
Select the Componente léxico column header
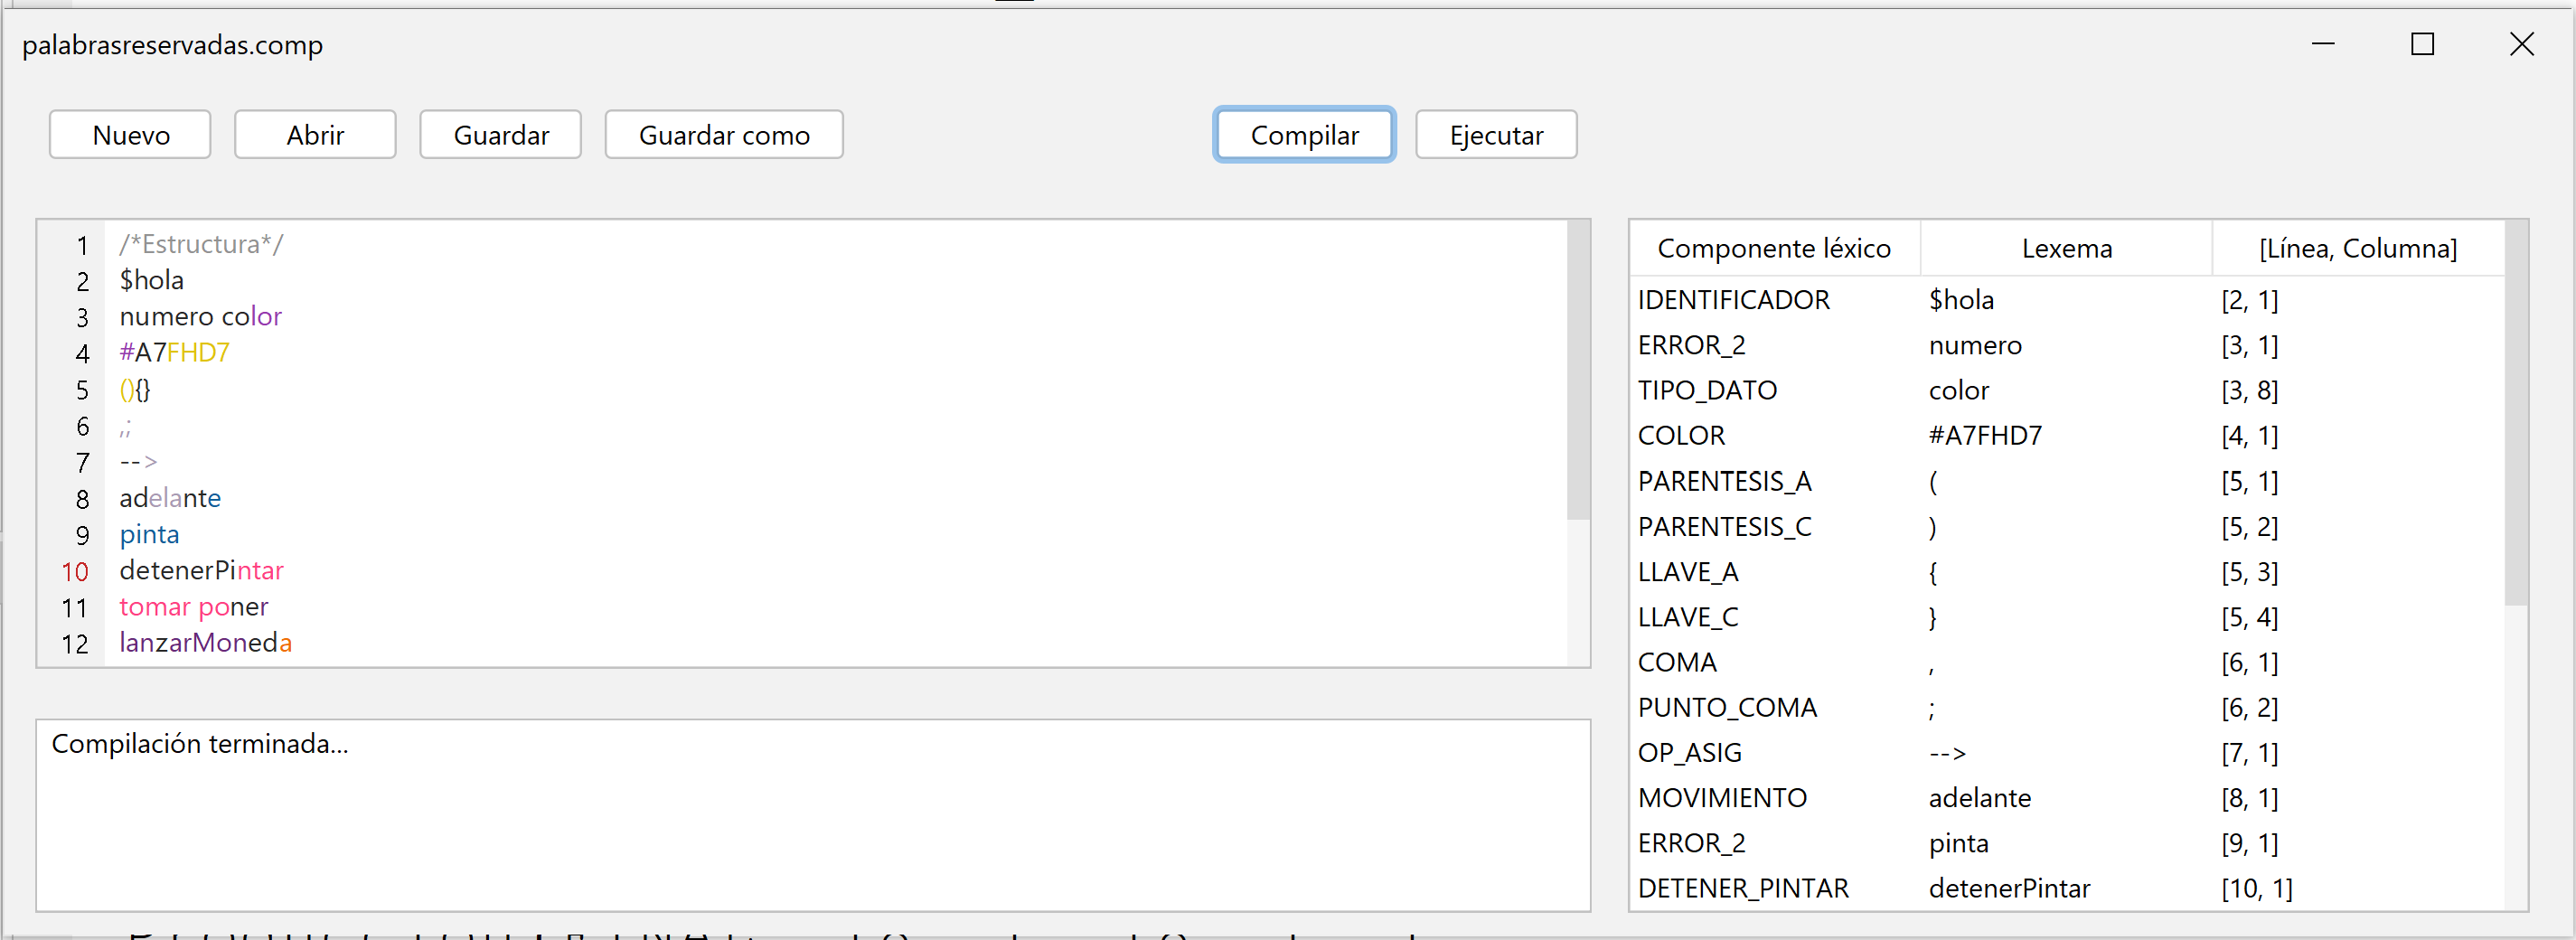pos(1774,248)
